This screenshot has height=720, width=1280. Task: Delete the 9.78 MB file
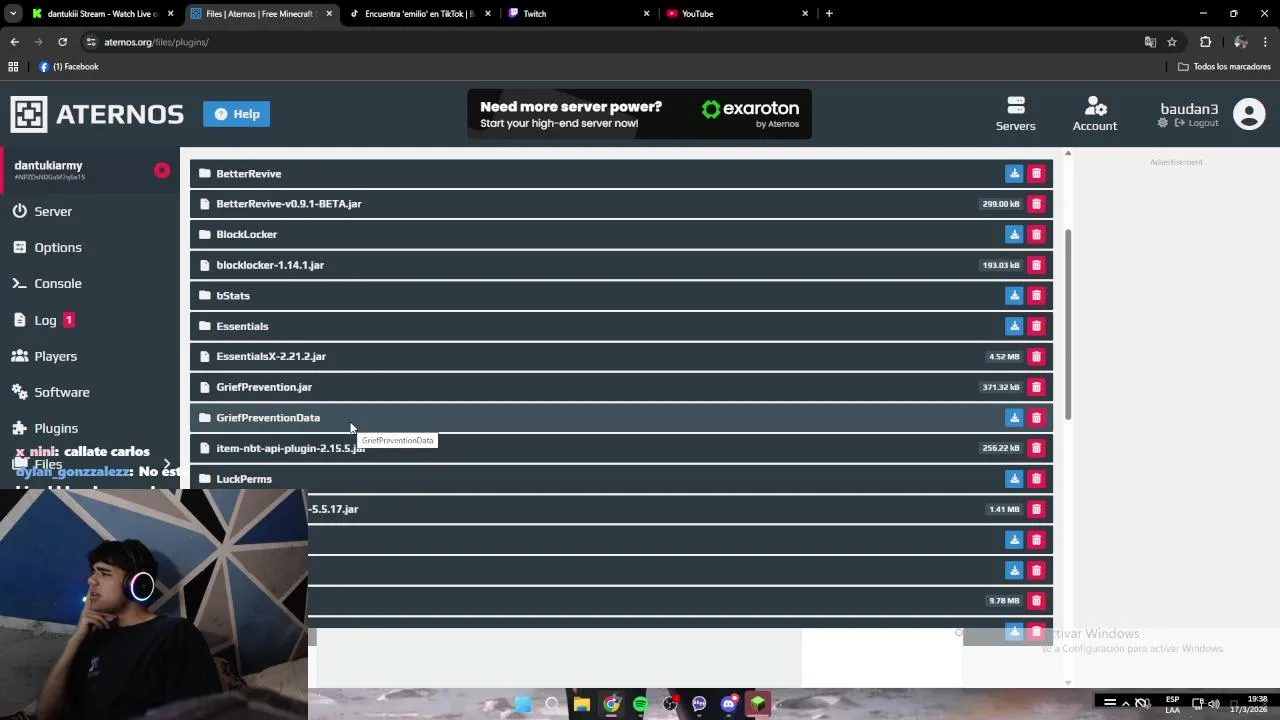1036,601
